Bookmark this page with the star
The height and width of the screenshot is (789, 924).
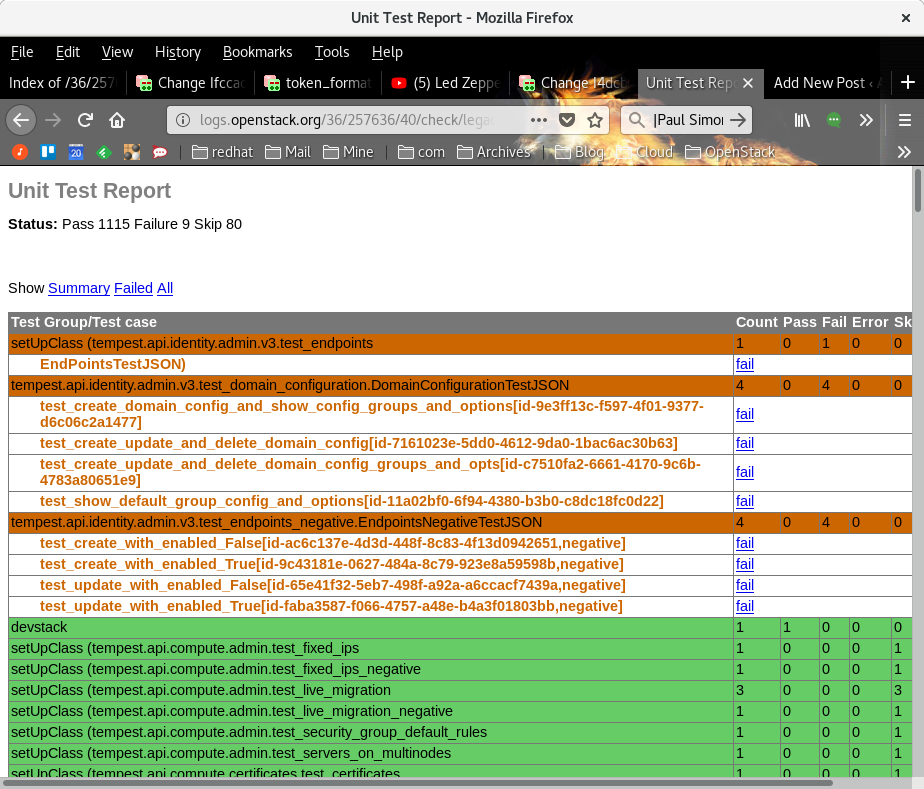click(x=595, y=120)
